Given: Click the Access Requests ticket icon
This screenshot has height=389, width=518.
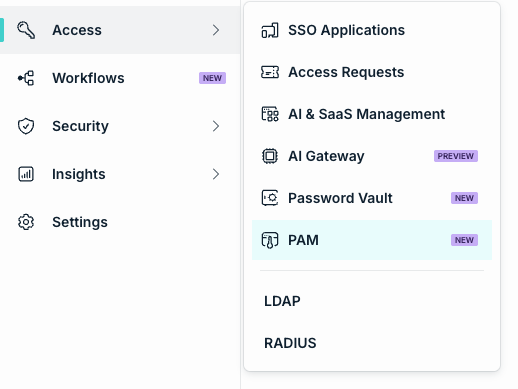Looking at the screenshot, I should (270, 72).
